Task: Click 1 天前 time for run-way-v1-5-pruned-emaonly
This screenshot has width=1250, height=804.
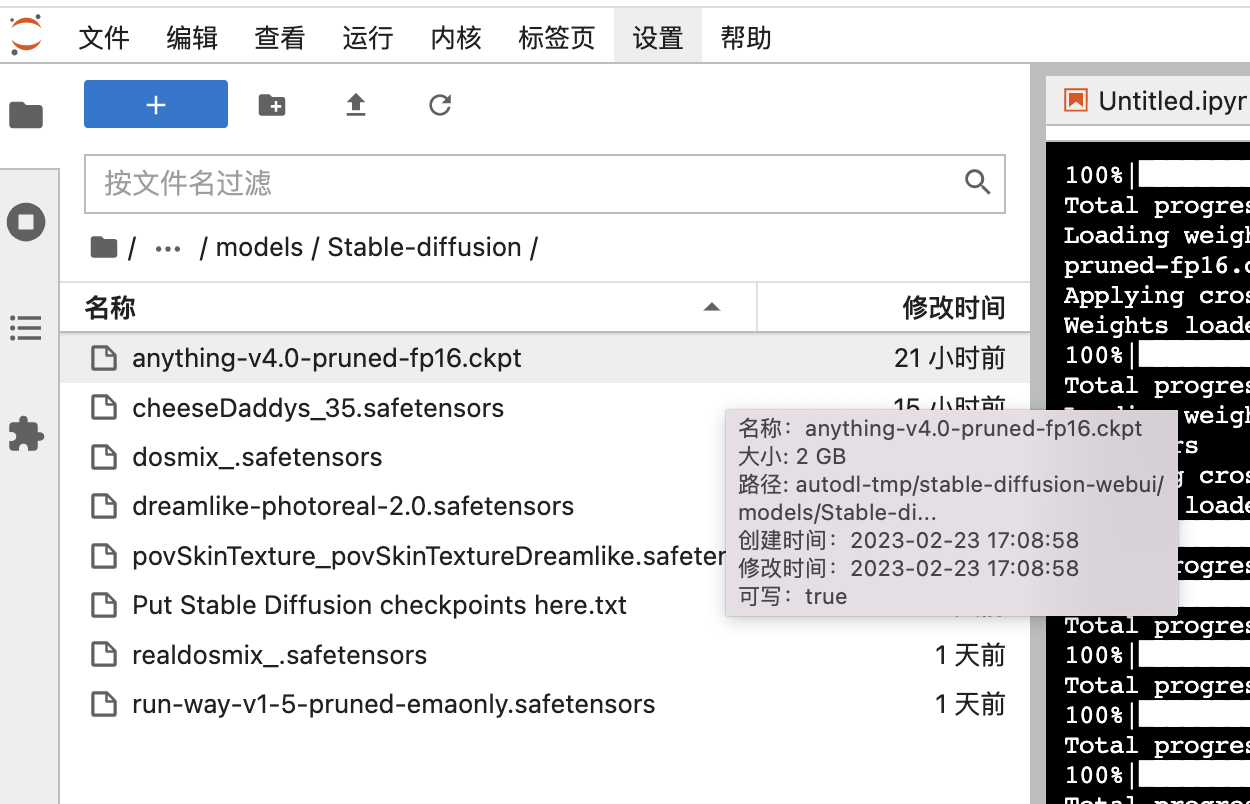Action: (970, 704)
